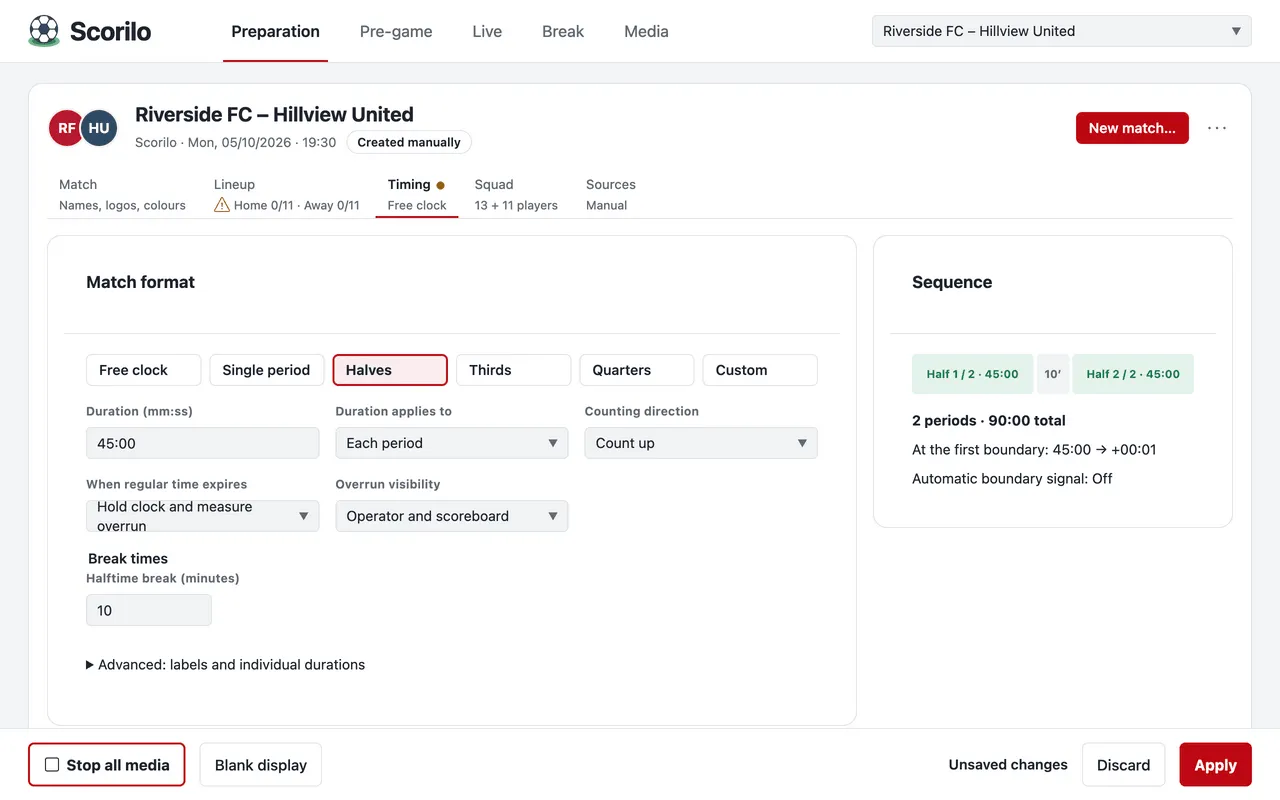Click the Apply button

click(x=1215, y=765)
